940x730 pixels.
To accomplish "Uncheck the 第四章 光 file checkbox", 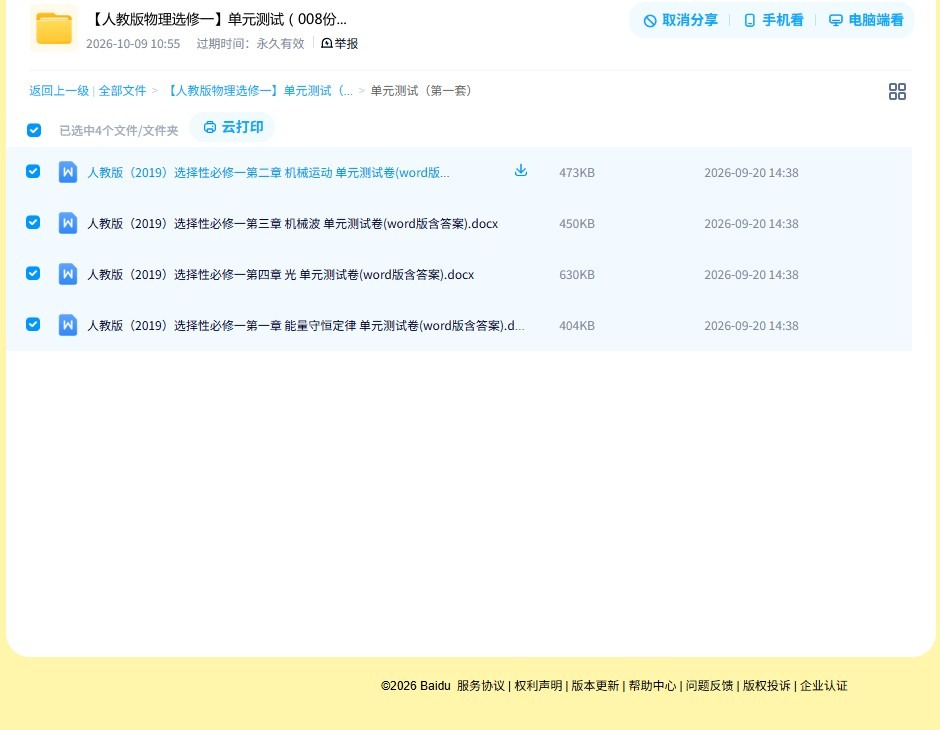I will tap(33, 273).
